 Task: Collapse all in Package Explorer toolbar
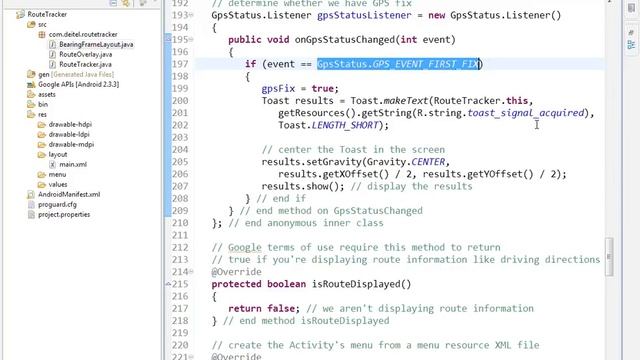pyautogui.click(x=113, y=2)
